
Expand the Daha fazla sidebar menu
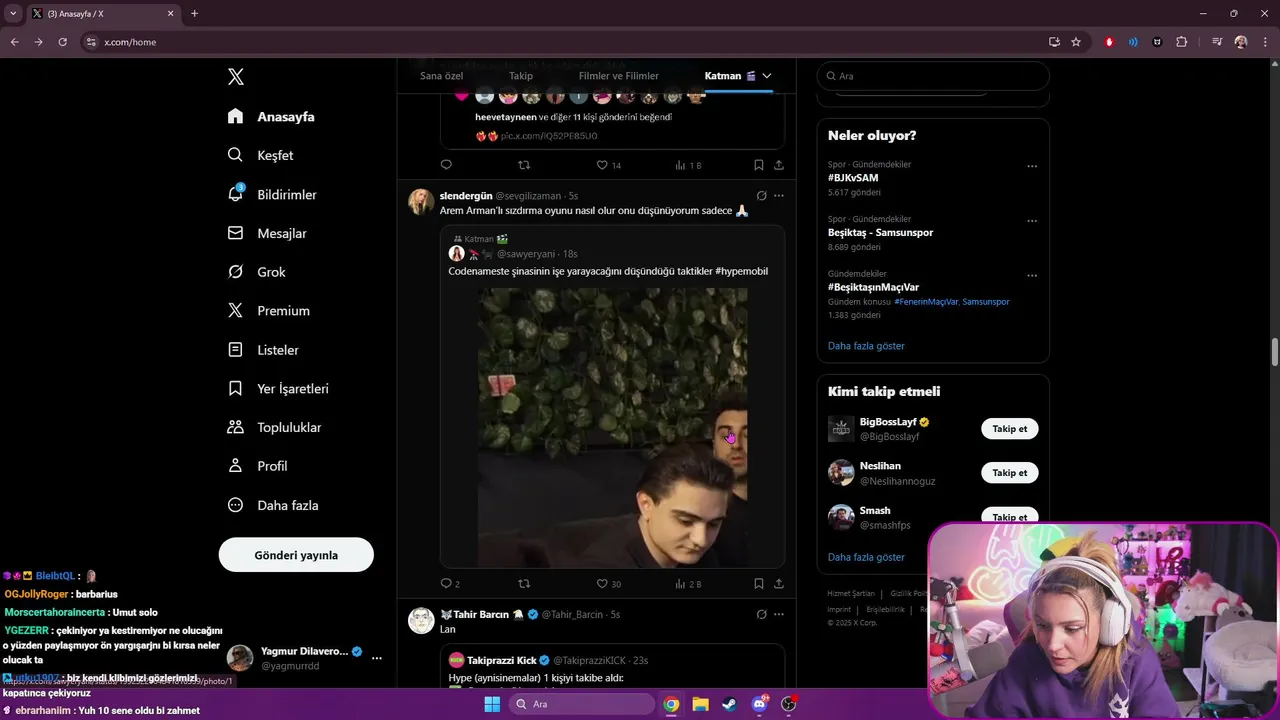[x=272, y=505]
